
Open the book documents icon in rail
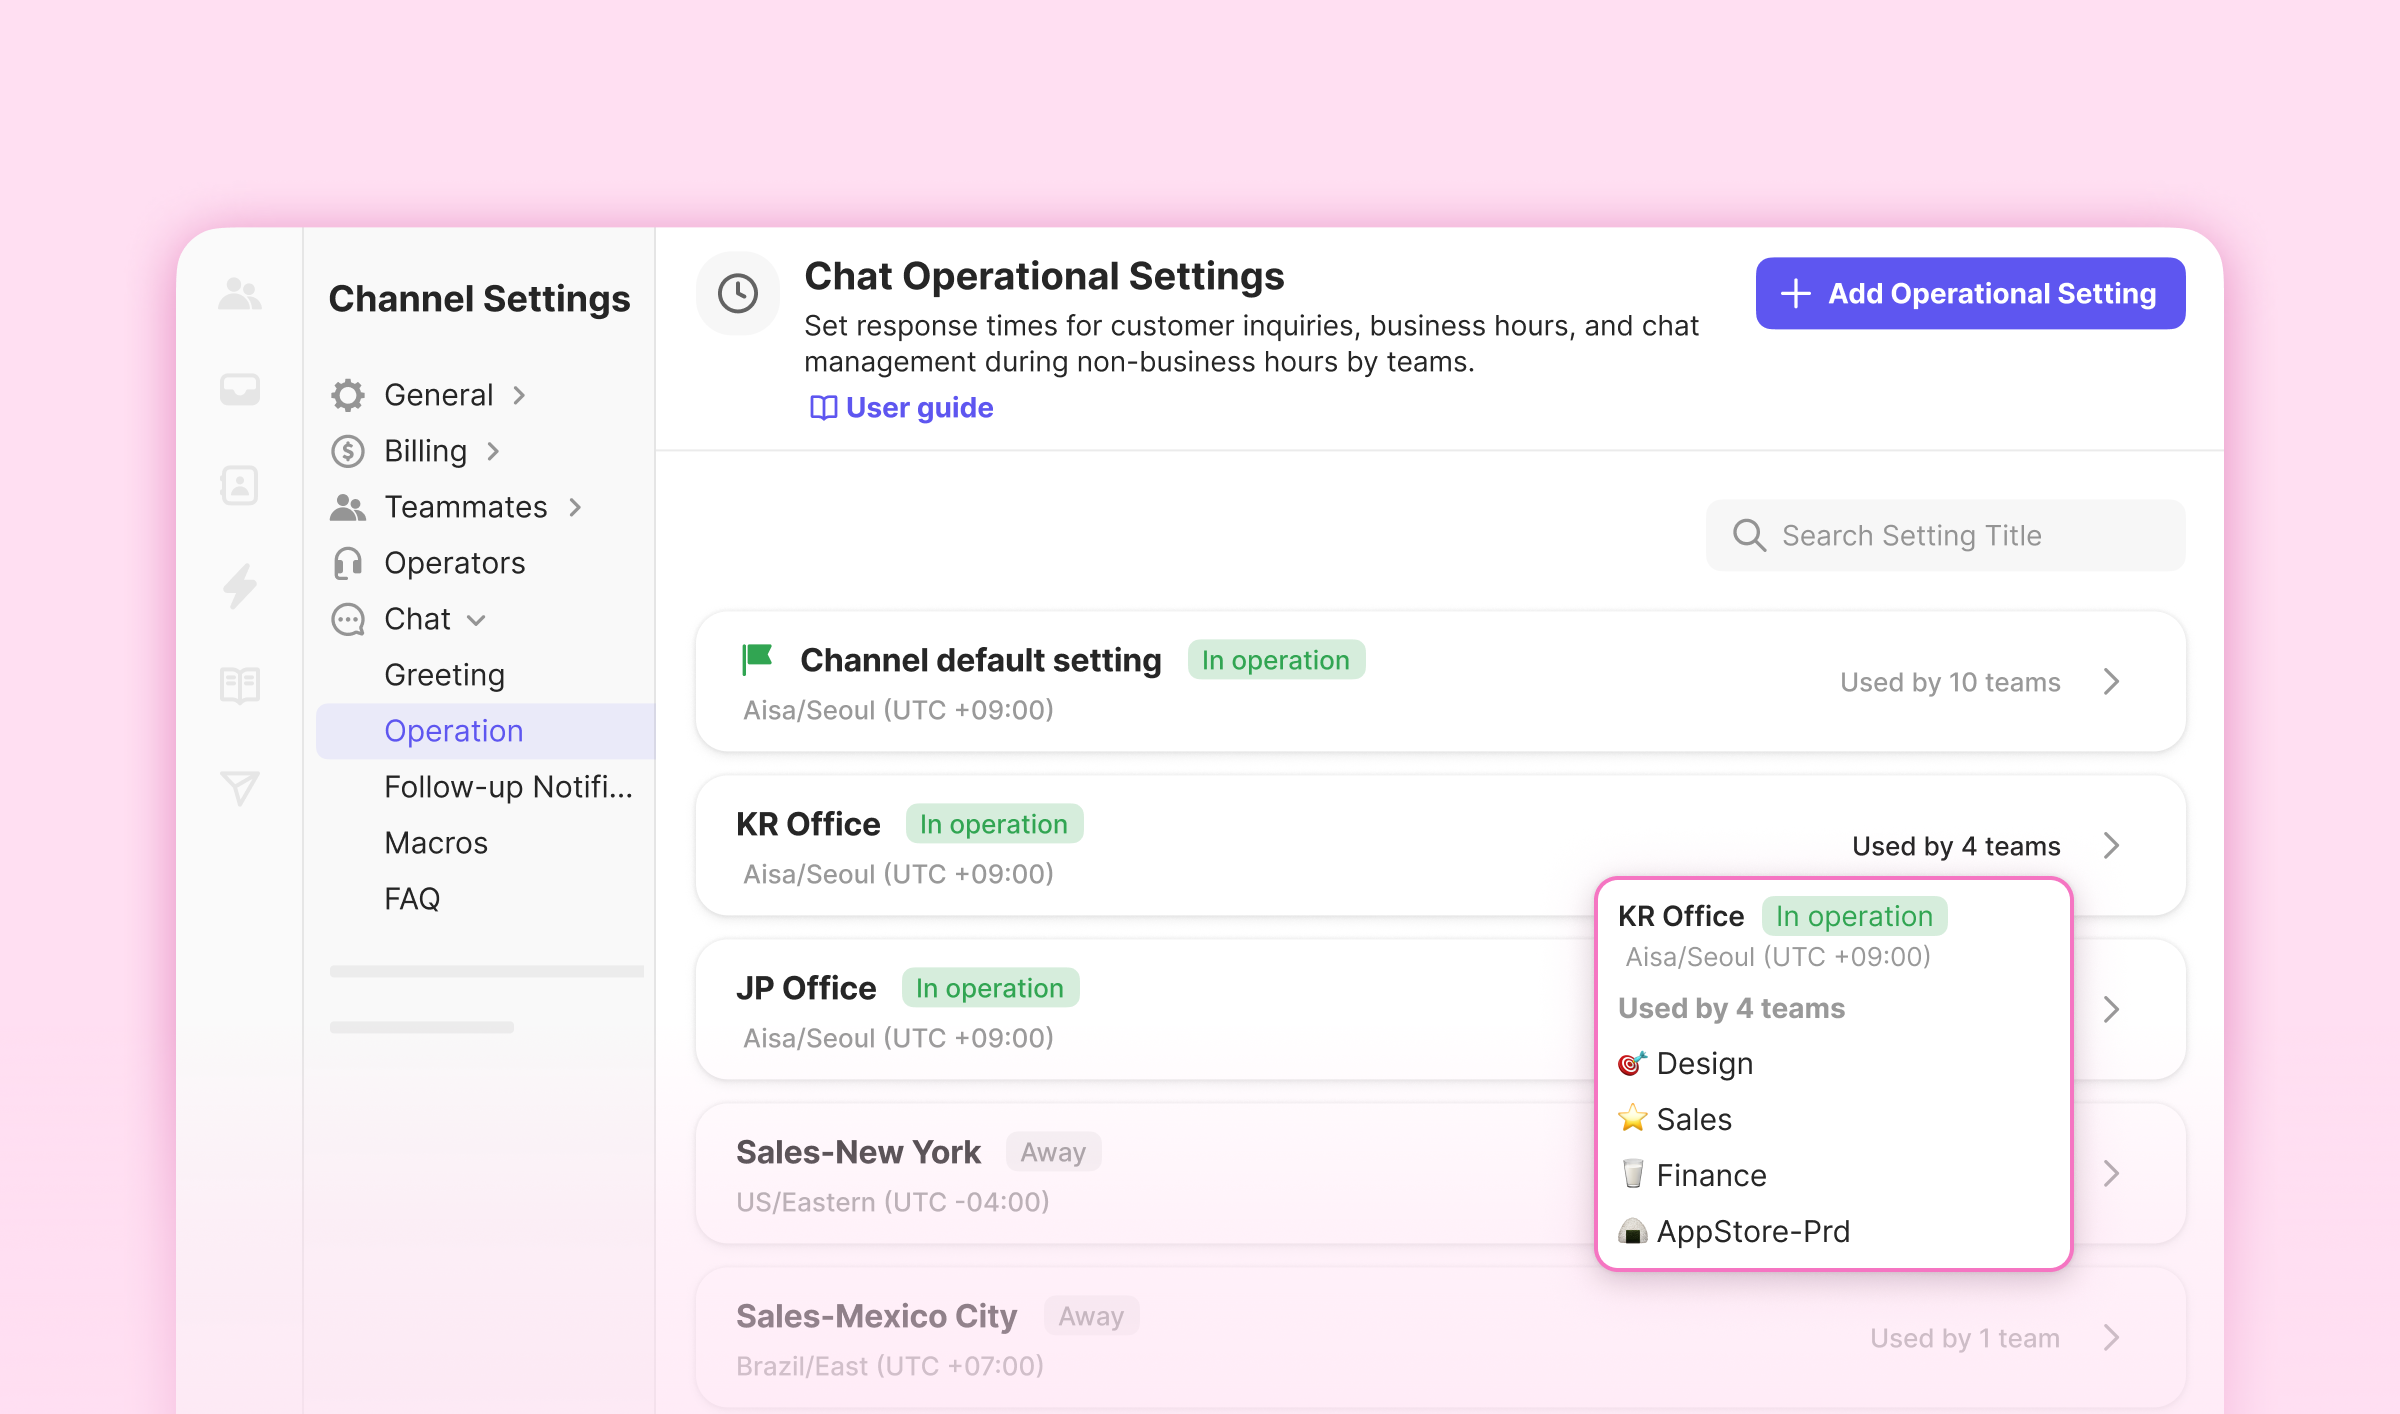point(240,685)
